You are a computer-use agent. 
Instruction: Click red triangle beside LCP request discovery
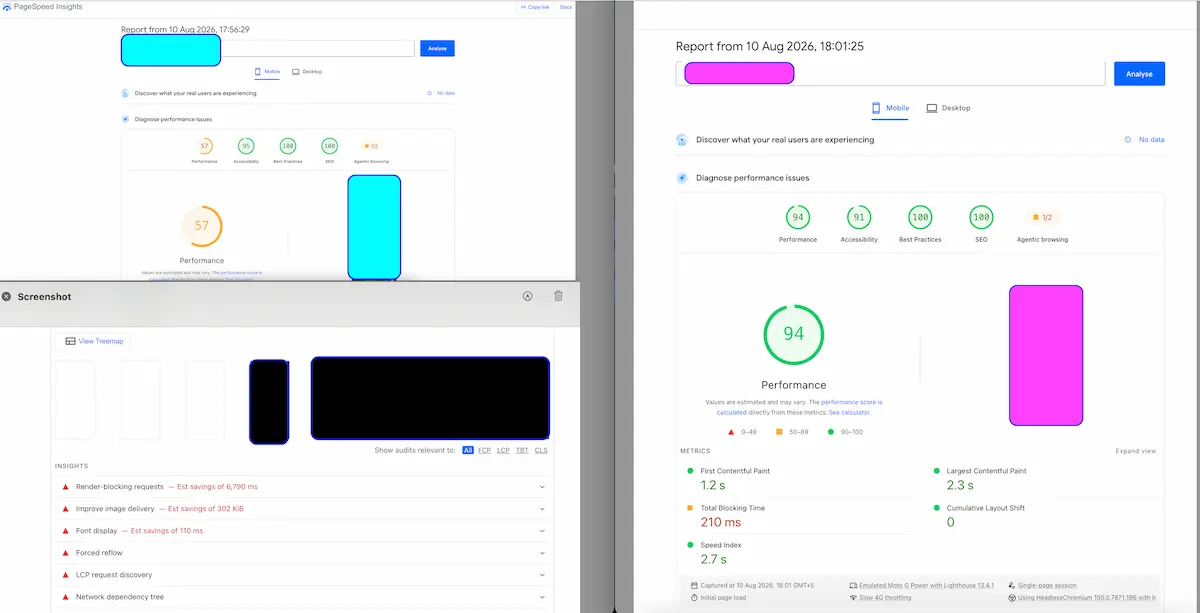click(66, 575)
